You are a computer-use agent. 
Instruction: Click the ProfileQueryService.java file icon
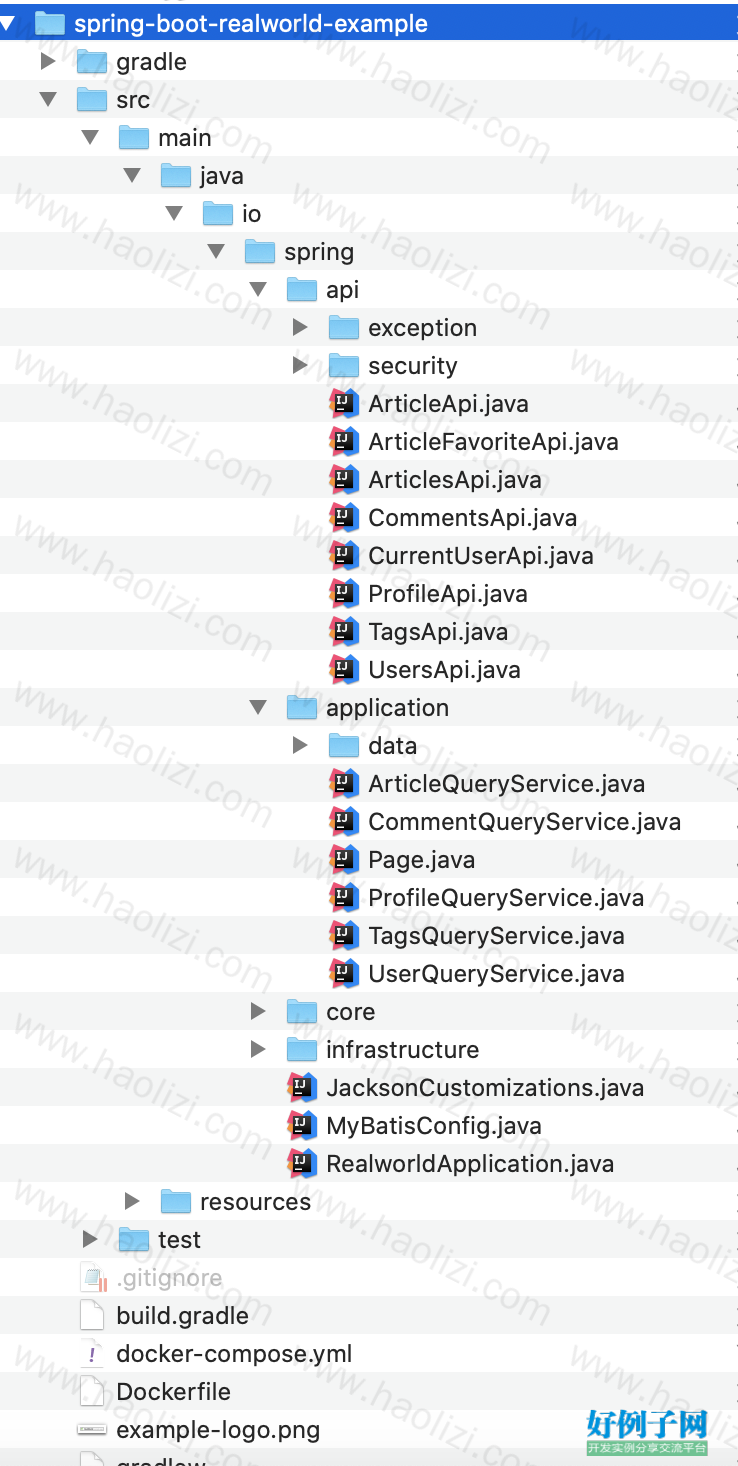[344, 897]
